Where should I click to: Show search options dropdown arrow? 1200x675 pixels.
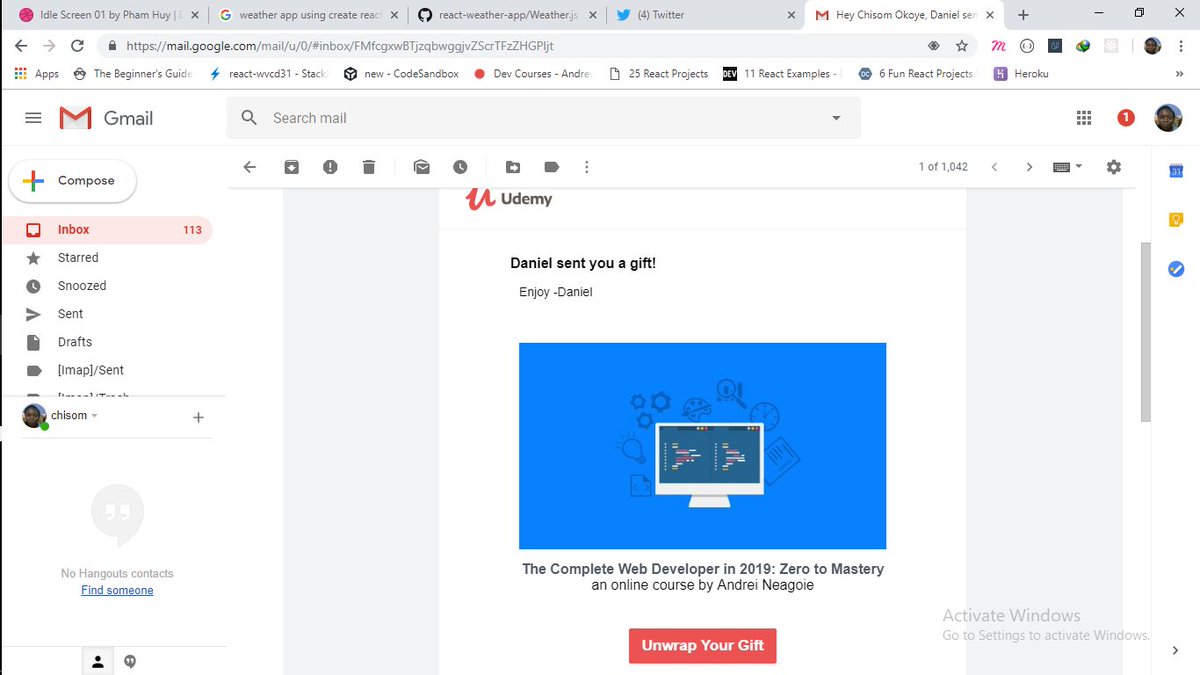(x=836, y=118)
